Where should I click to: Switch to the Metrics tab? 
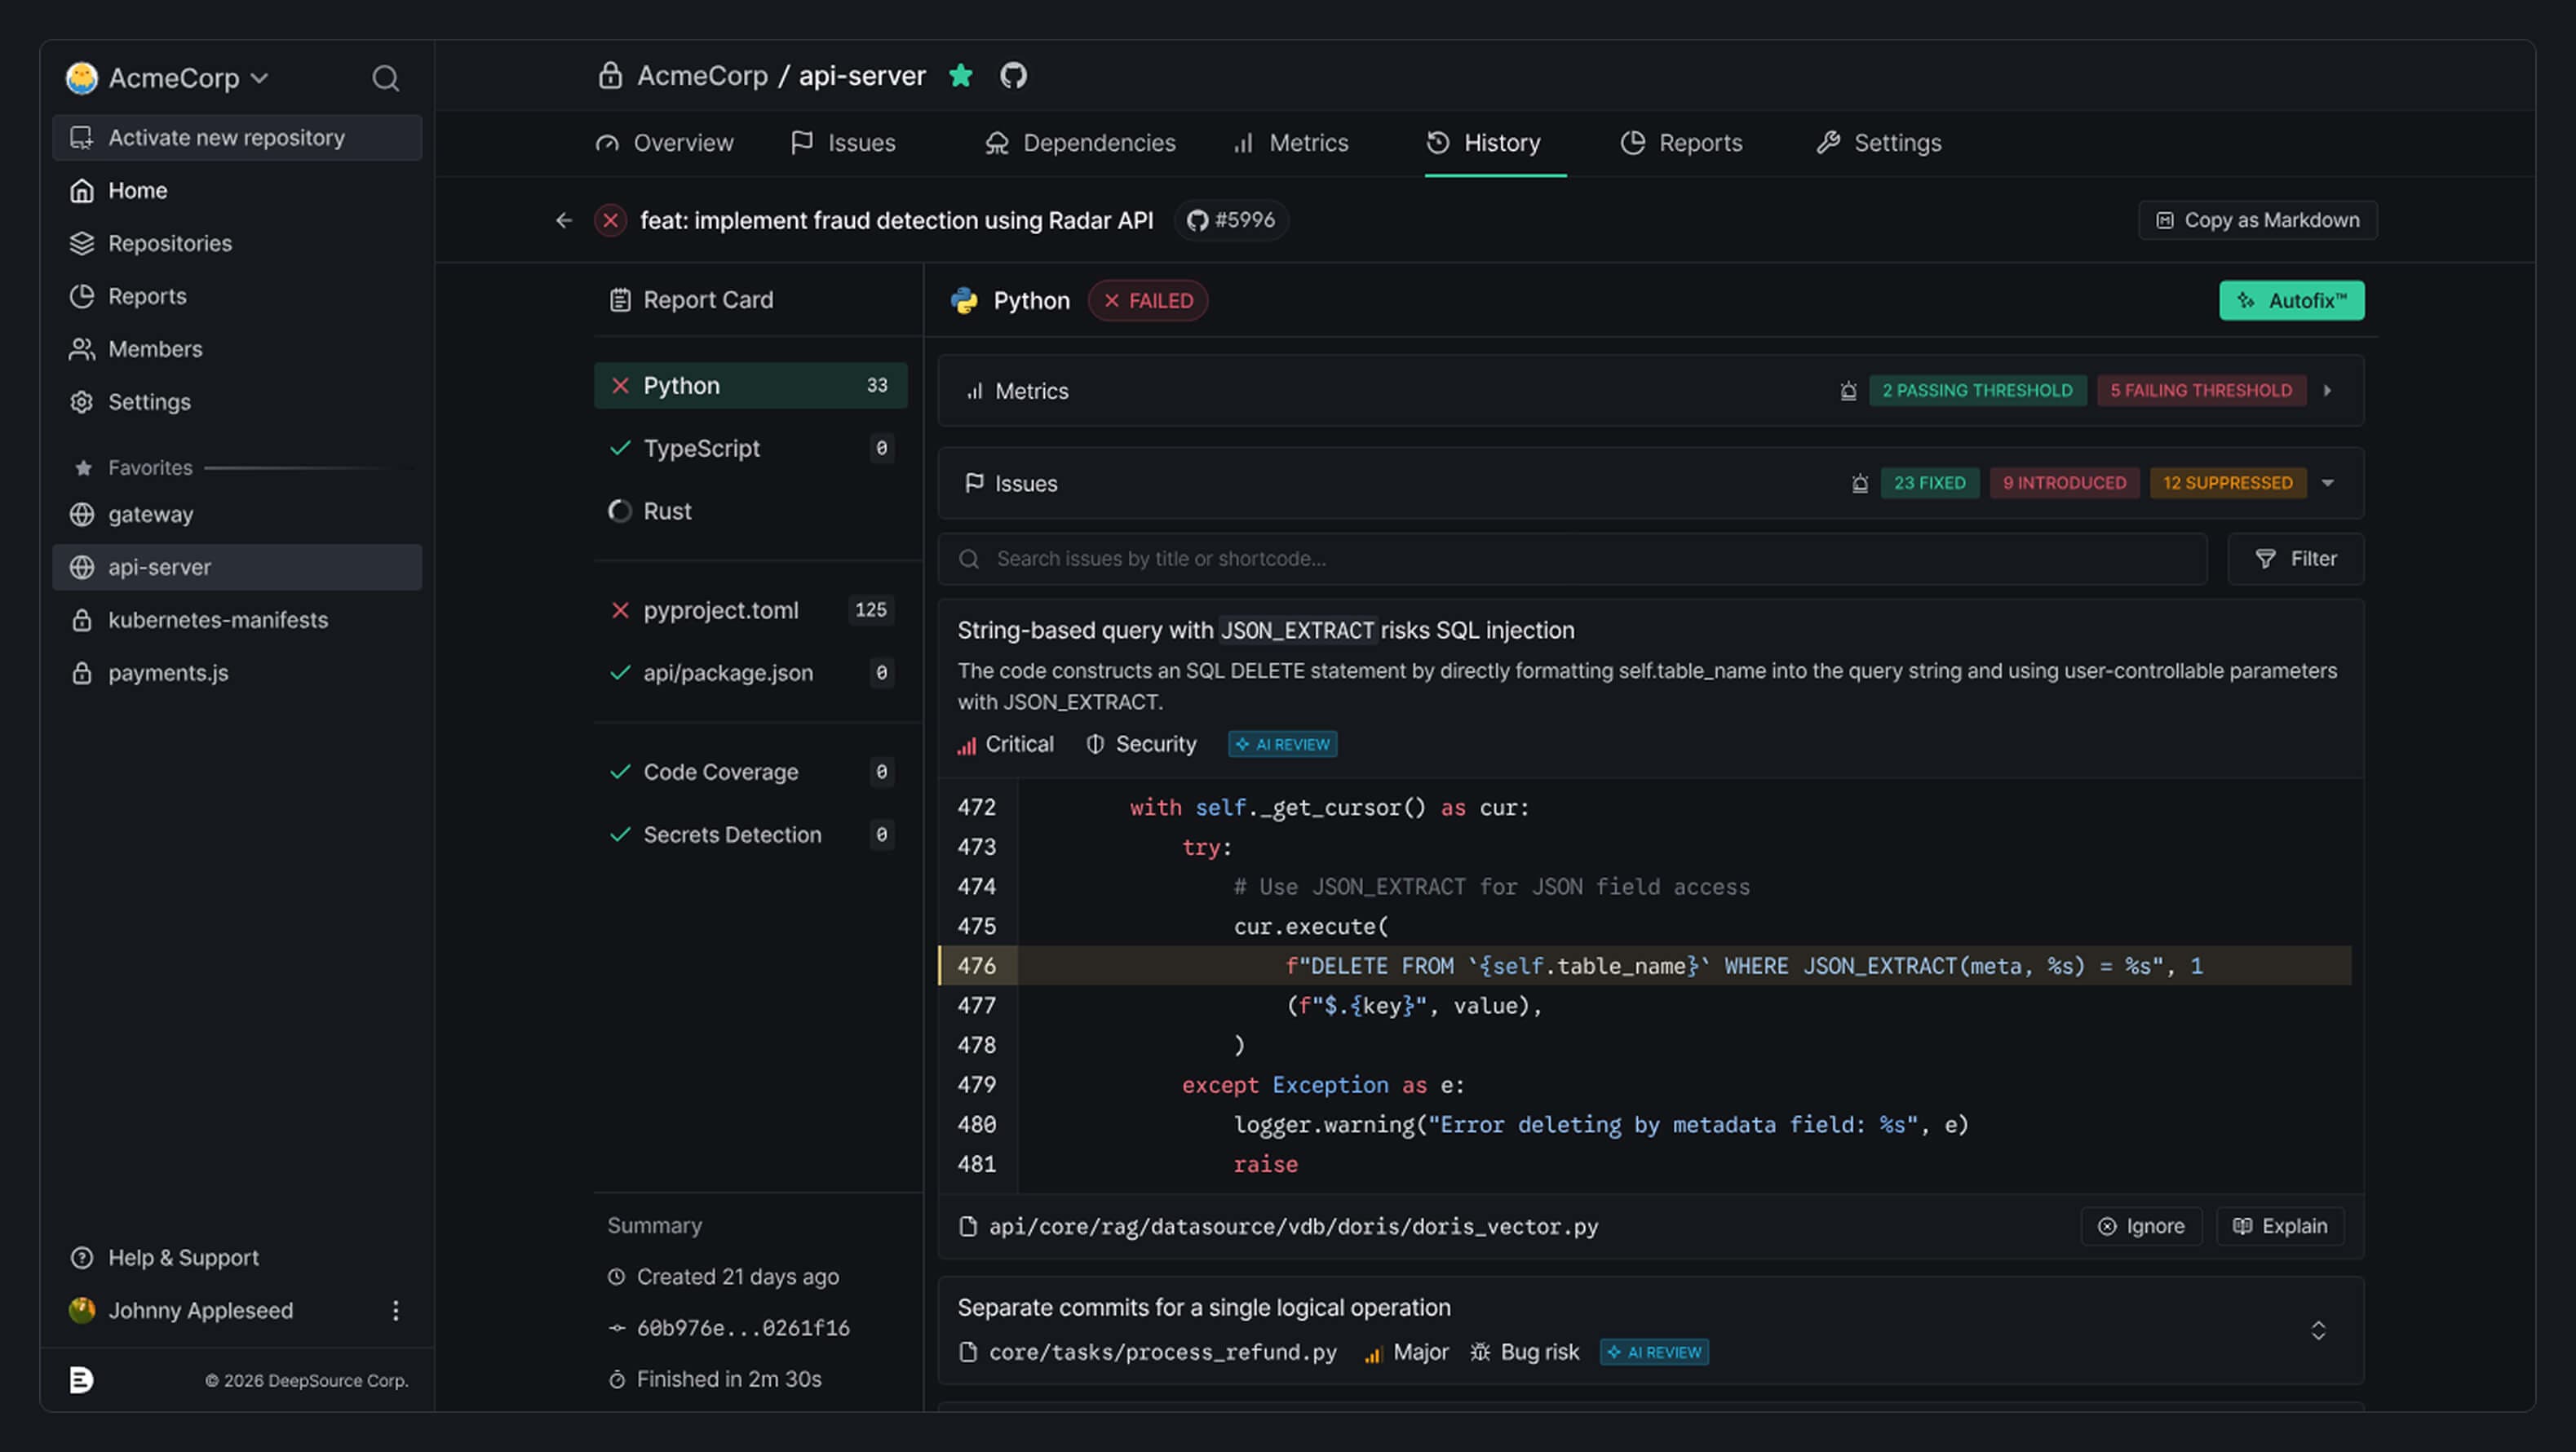(x=1291, y=143)
